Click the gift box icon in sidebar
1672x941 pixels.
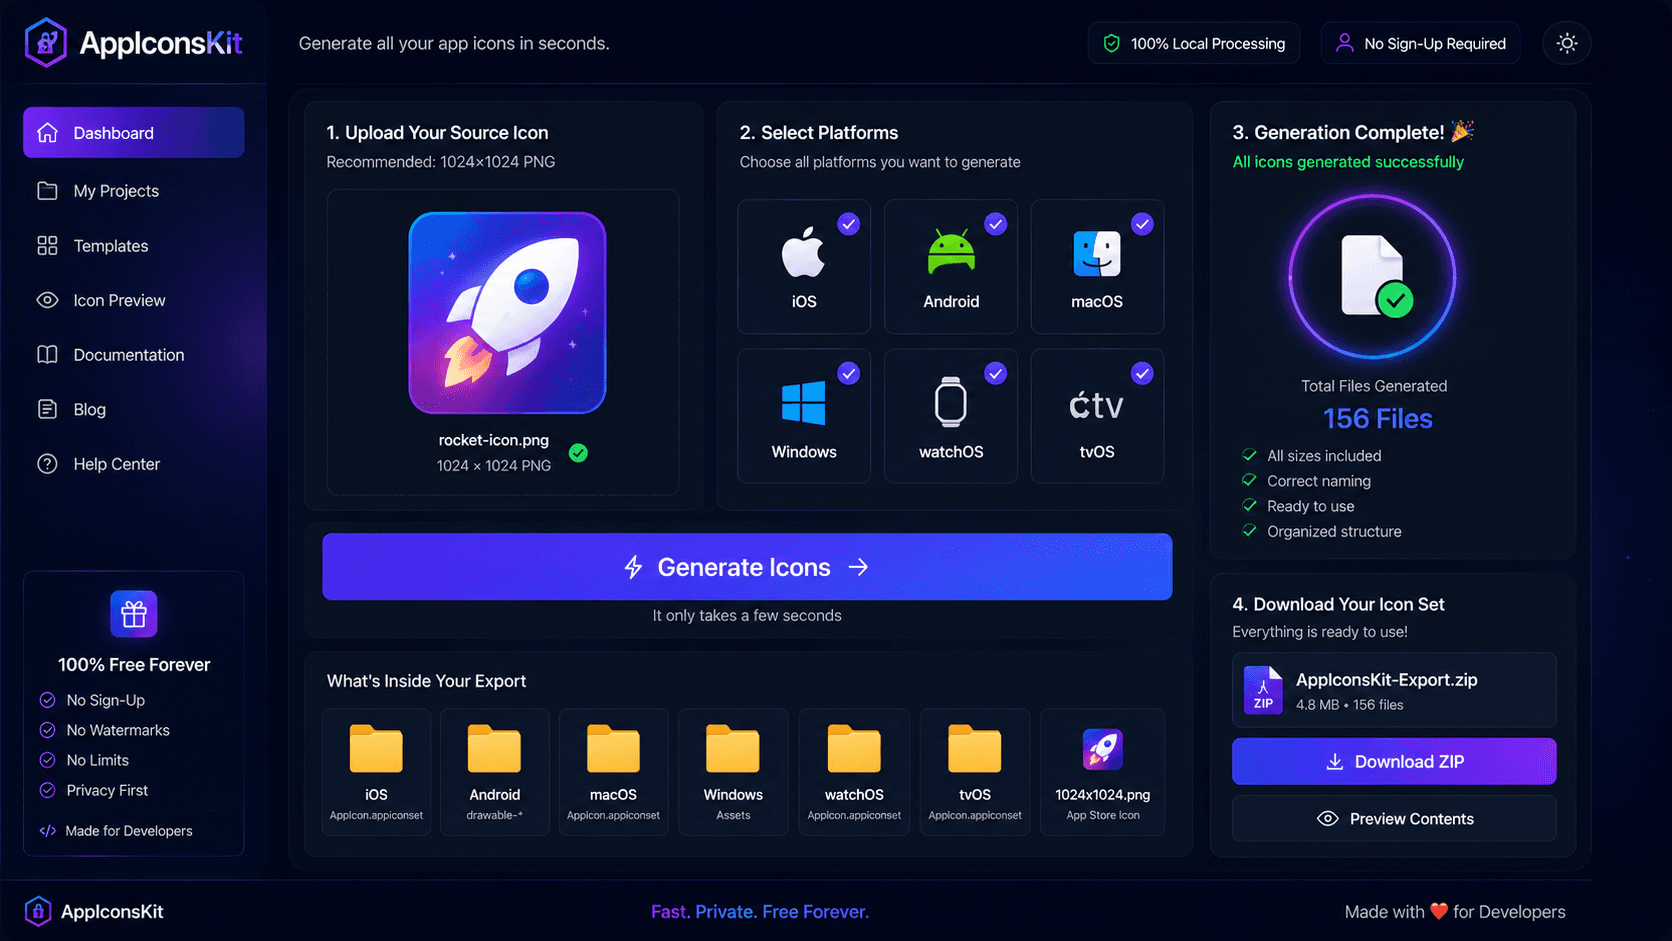[x=134, y=614]
